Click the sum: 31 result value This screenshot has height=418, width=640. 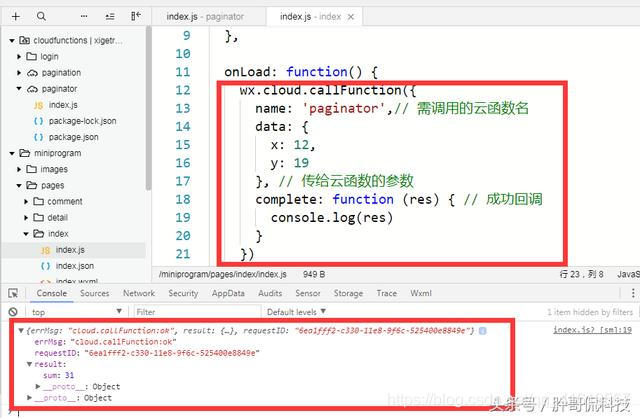(58, 375)
